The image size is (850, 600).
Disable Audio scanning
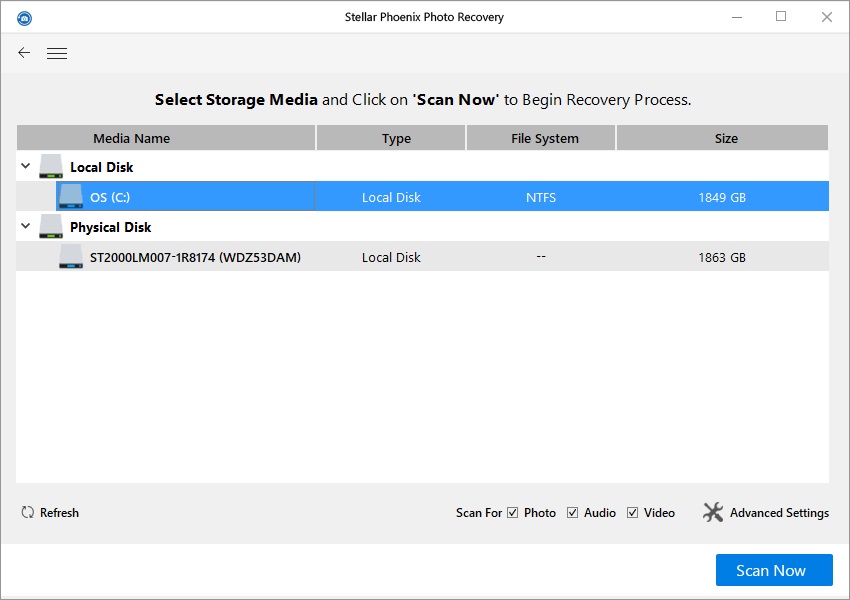[571, 512]
